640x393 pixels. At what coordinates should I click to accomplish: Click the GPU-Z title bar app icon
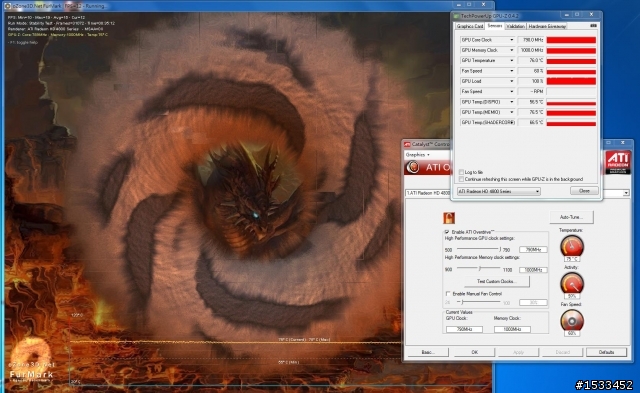click(x=456, y=16)
